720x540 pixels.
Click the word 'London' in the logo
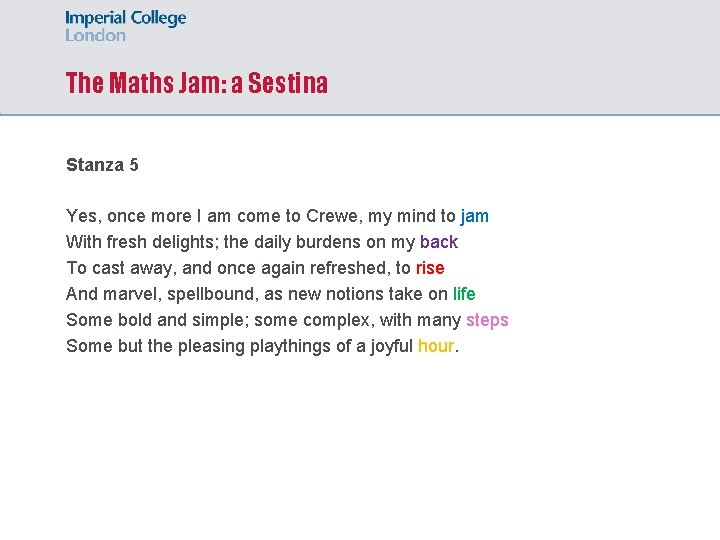pos(95,35)
